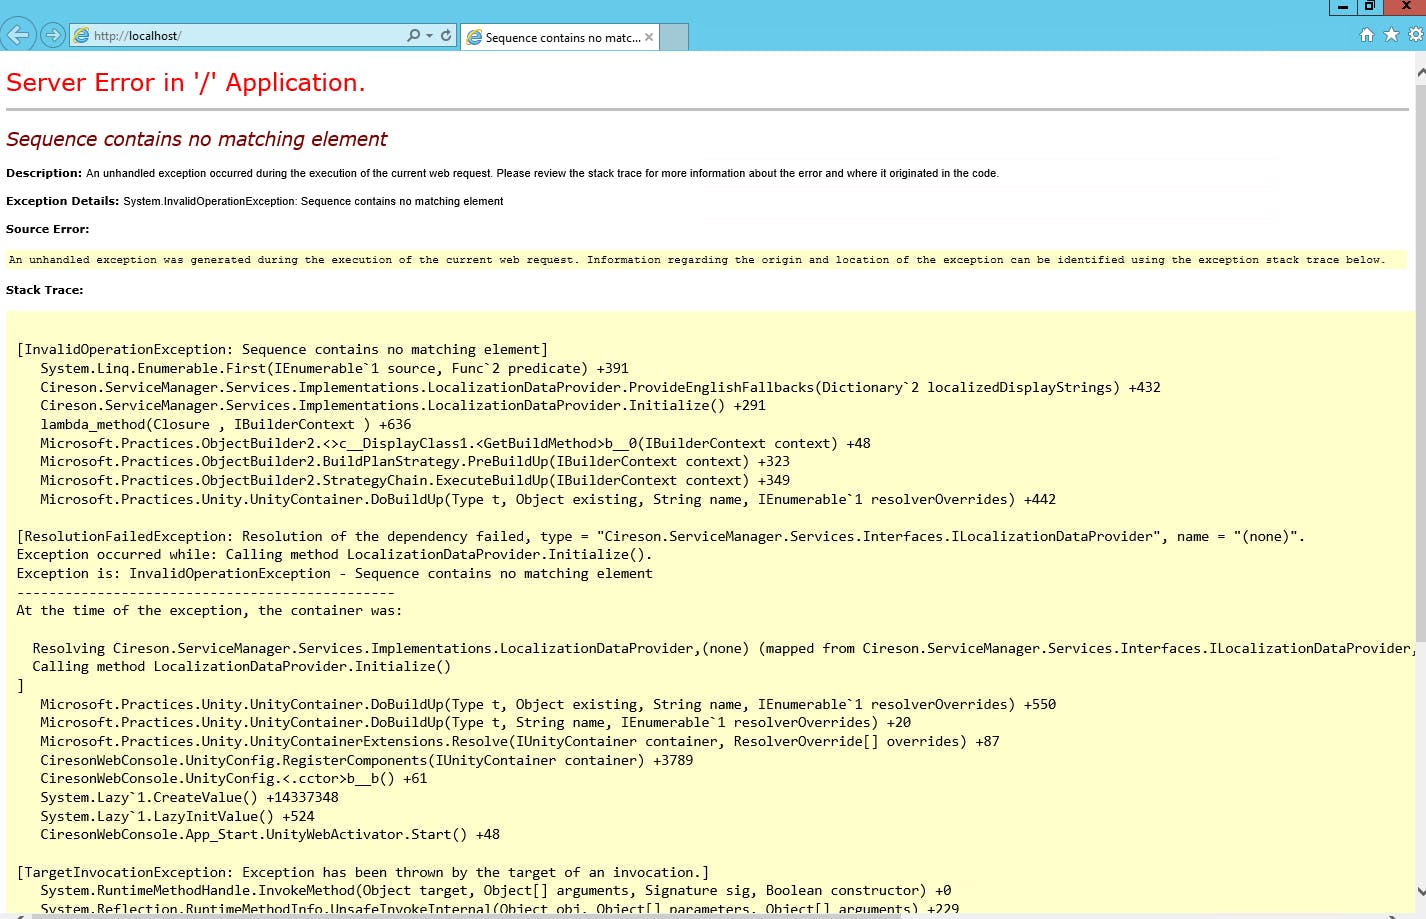Open the Tools gear icon
The width and height of the screenshot is (1426, 919).
tap(1416, 35)
